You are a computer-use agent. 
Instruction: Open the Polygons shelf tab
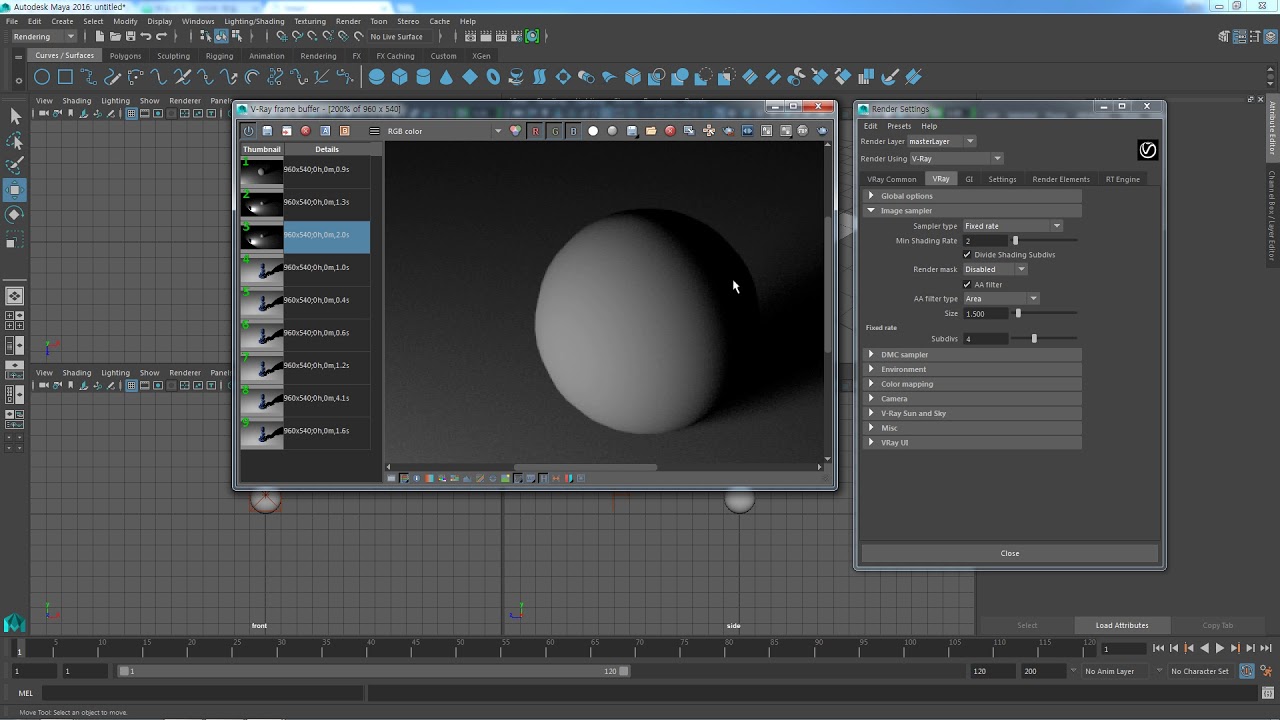(125, 56)
